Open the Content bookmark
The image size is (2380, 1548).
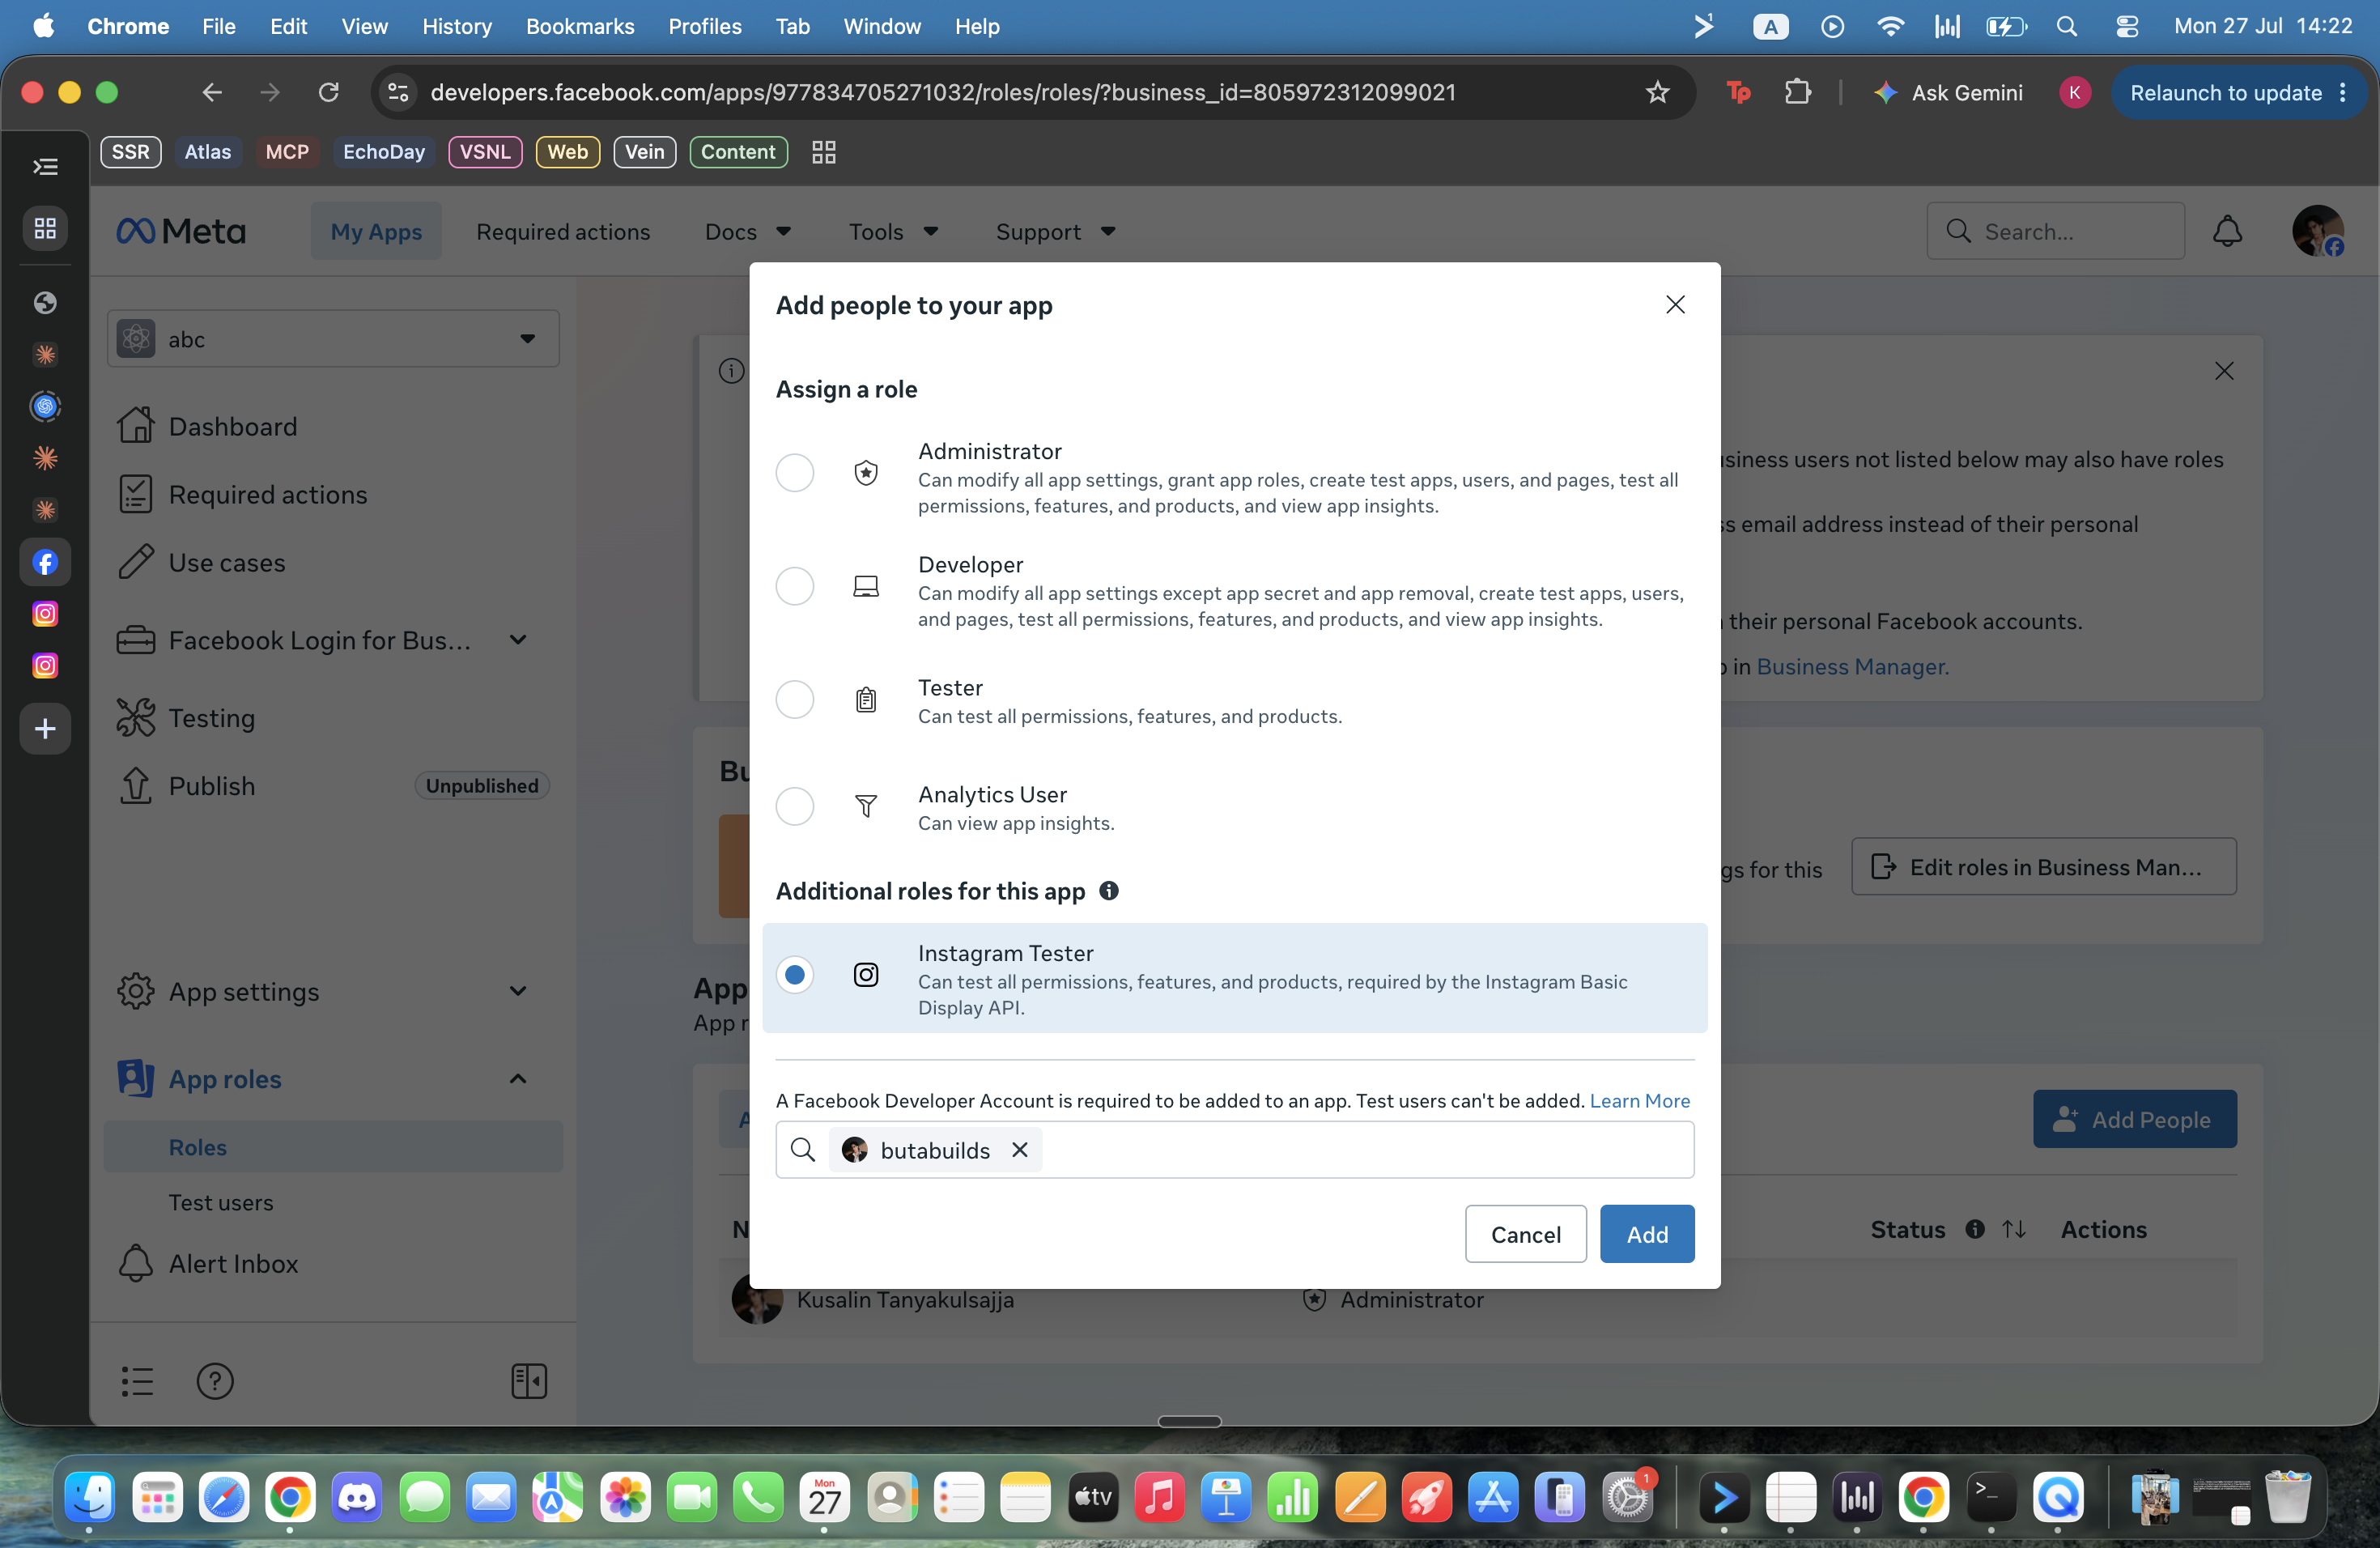point(738,152)
